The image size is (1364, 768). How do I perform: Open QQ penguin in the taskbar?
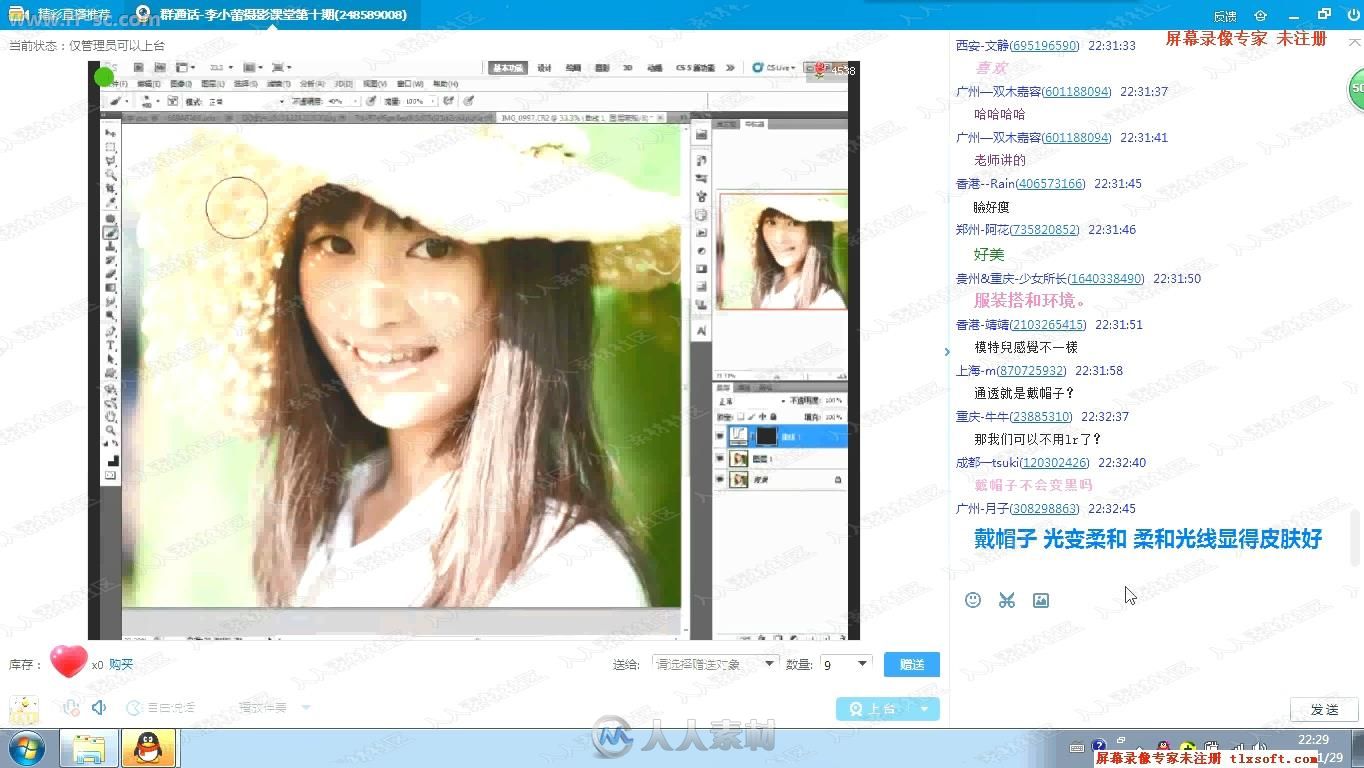click(x=149, y=747)
